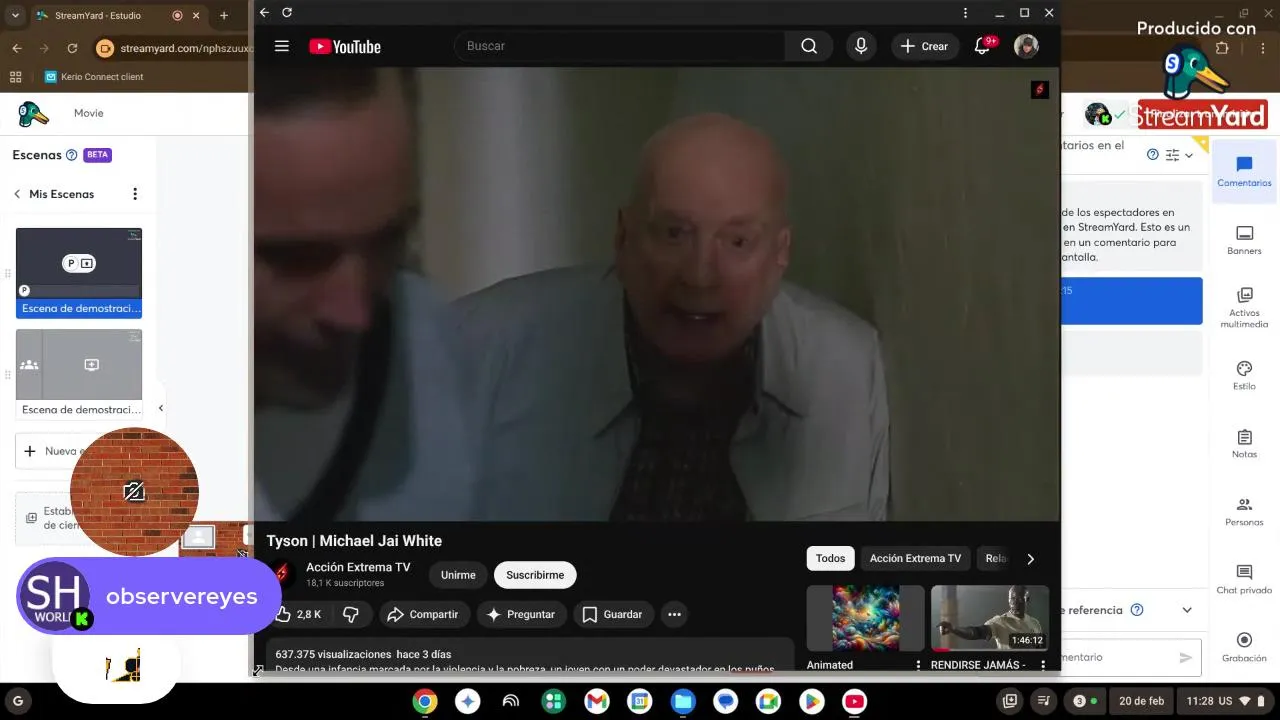Open the YouTube window three-dot menu

[965, 13]
